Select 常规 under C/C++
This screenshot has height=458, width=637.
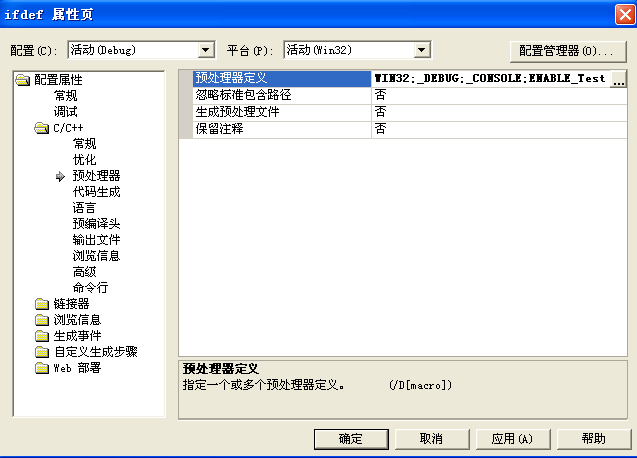click(84, 144)
